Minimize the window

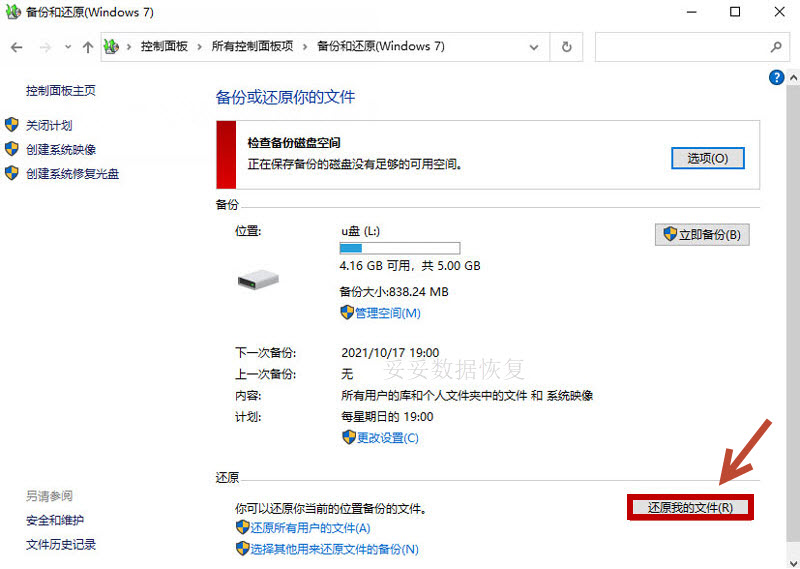pos(691,12)
